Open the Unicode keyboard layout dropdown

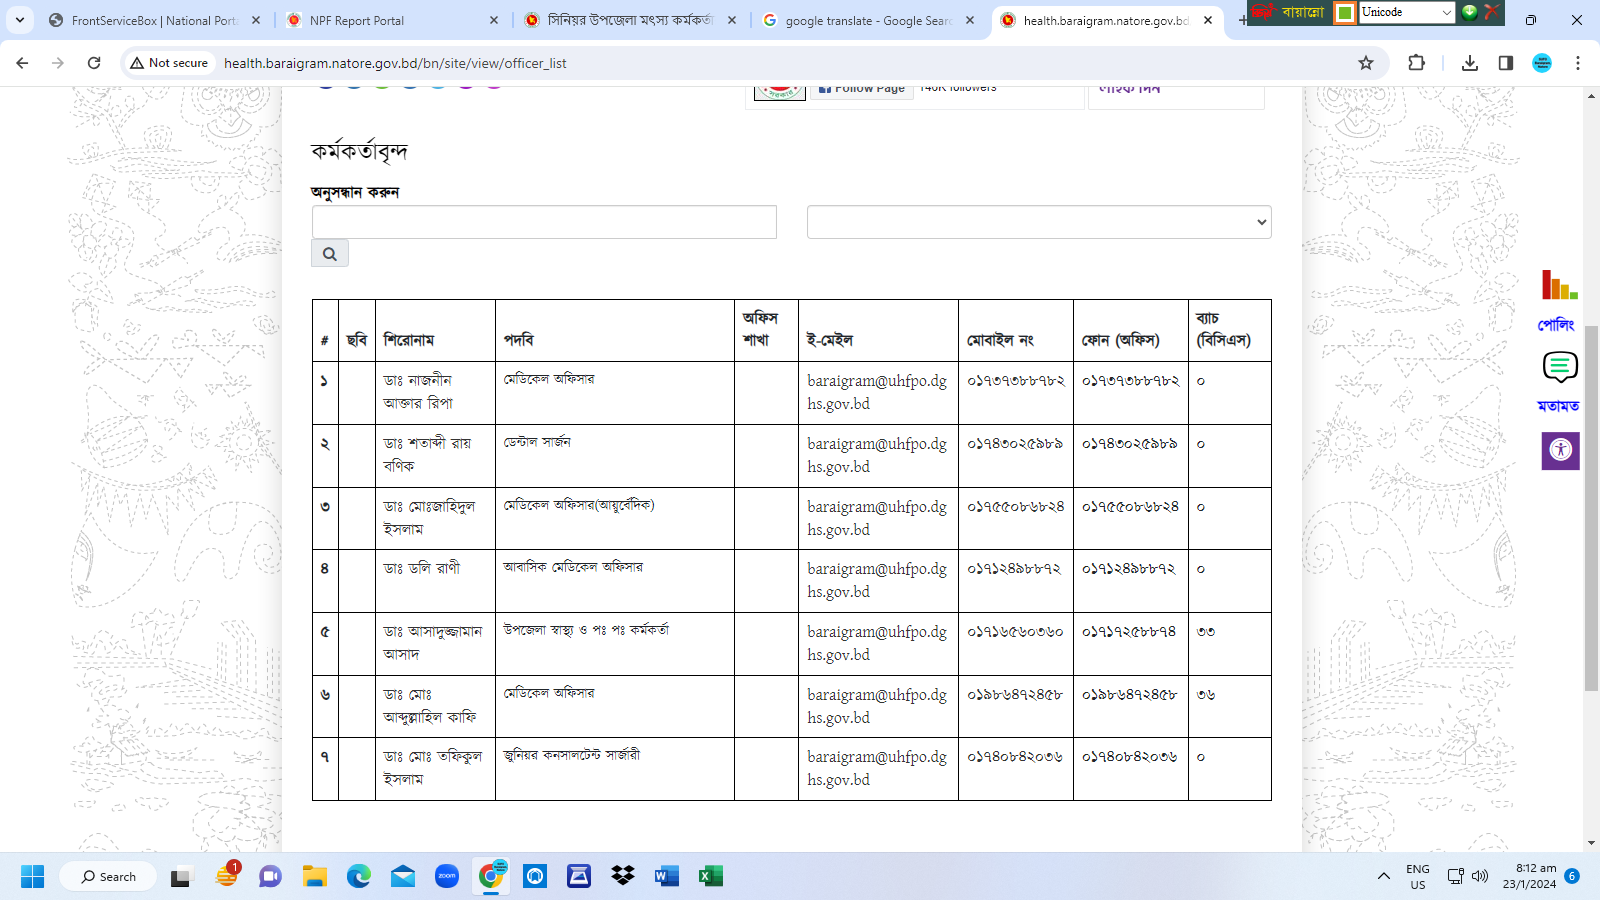[x=1406, y=12]
